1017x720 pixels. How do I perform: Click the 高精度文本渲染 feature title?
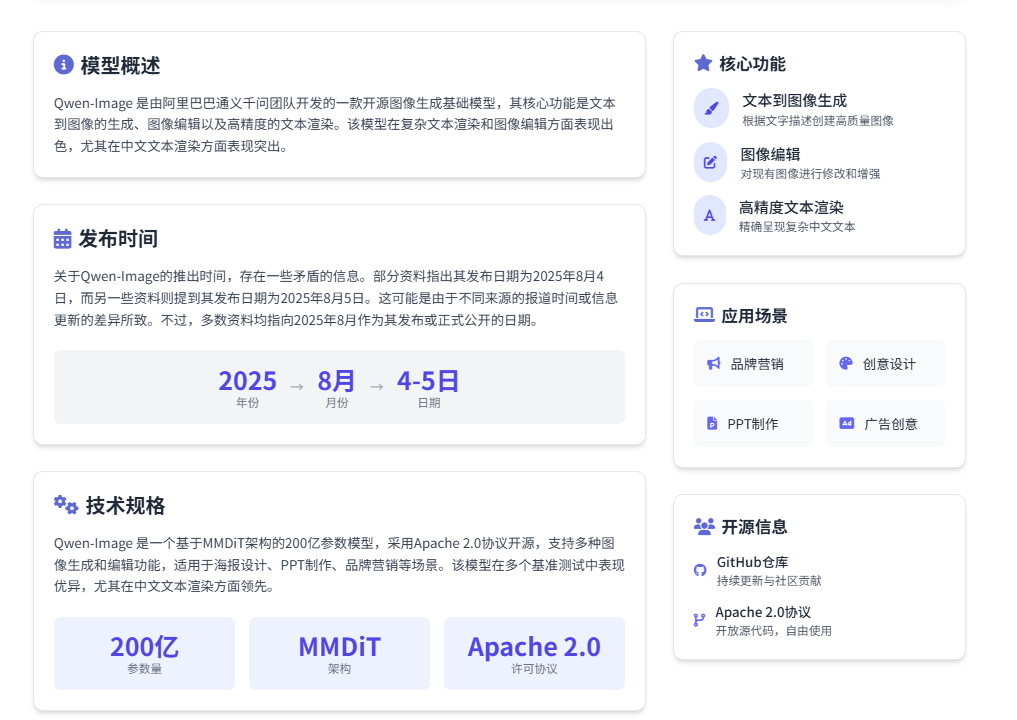(x=791, y=208)
